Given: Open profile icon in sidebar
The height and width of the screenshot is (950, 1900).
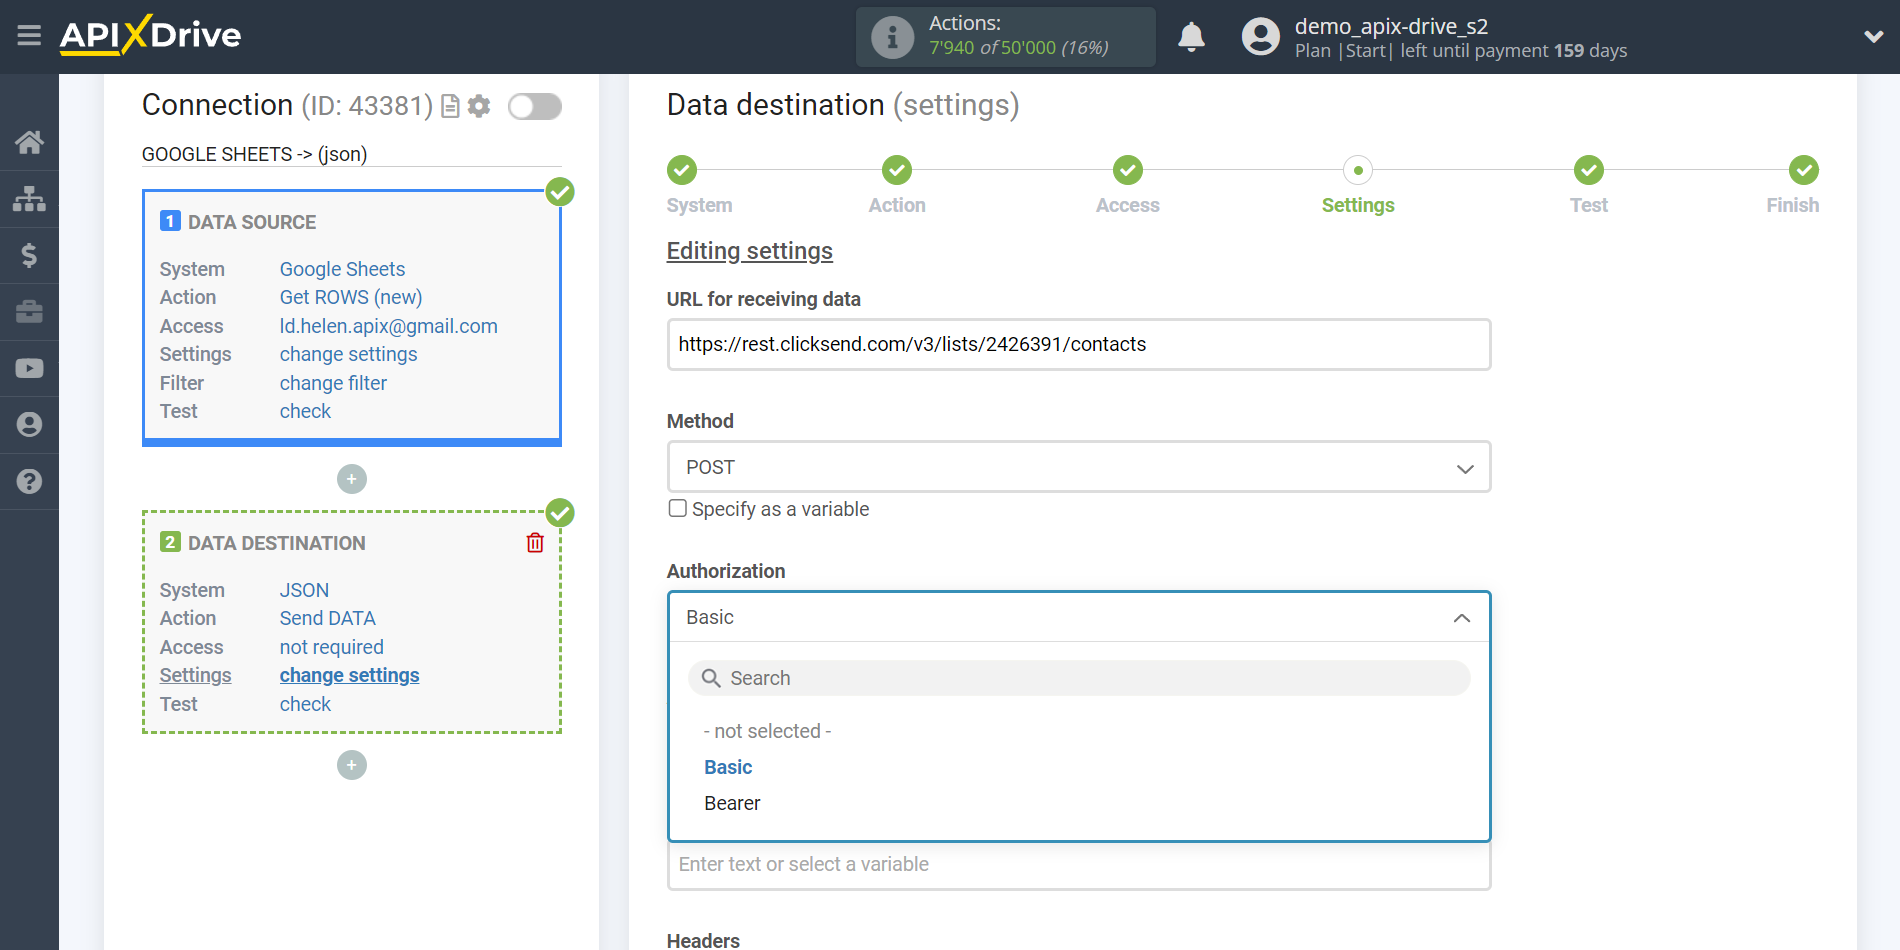Looking at the screenshot, I should click(29, 425).
